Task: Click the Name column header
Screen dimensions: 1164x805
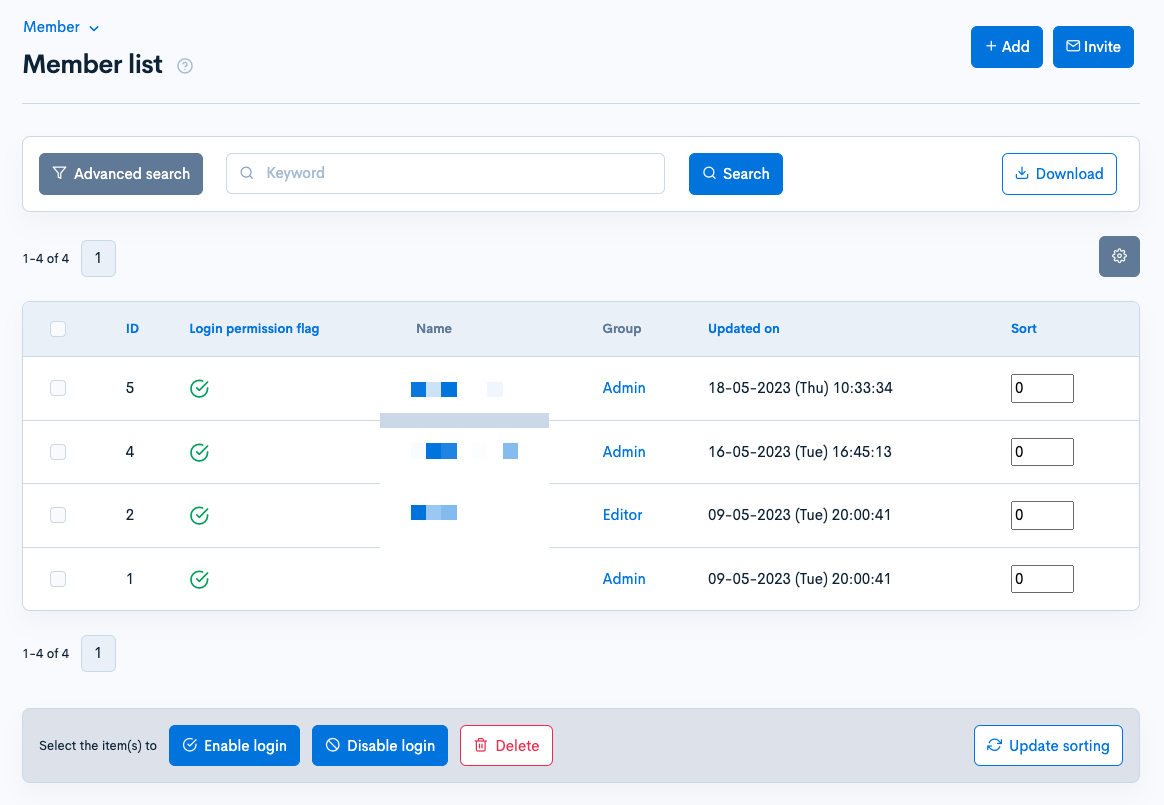Action: pos(434,329)
